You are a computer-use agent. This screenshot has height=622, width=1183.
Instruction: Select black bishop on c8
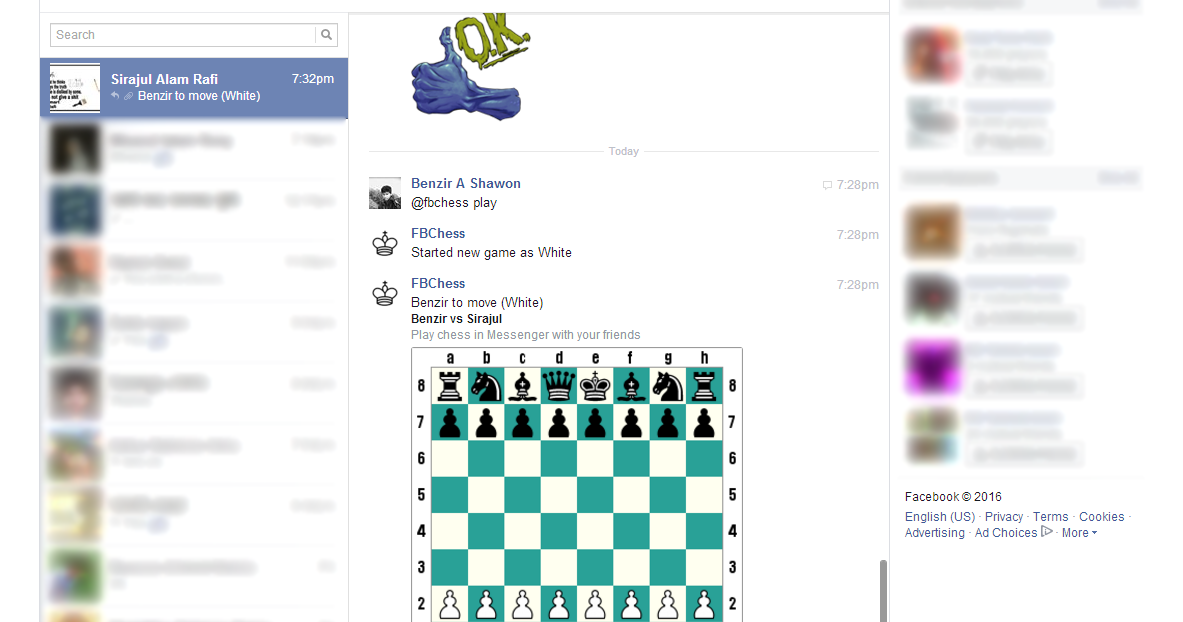click(522, 386)
